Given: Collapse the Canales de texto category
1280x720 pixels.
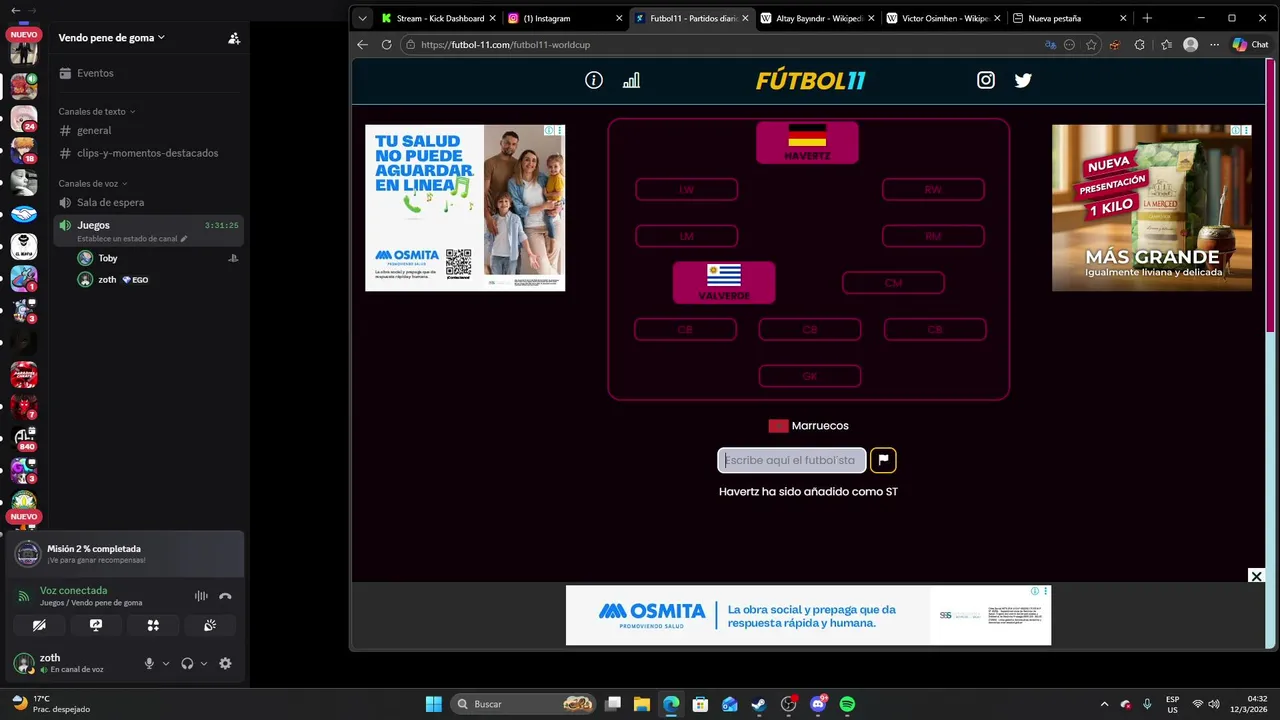Looking at the screenshot, I should [97, 111].
